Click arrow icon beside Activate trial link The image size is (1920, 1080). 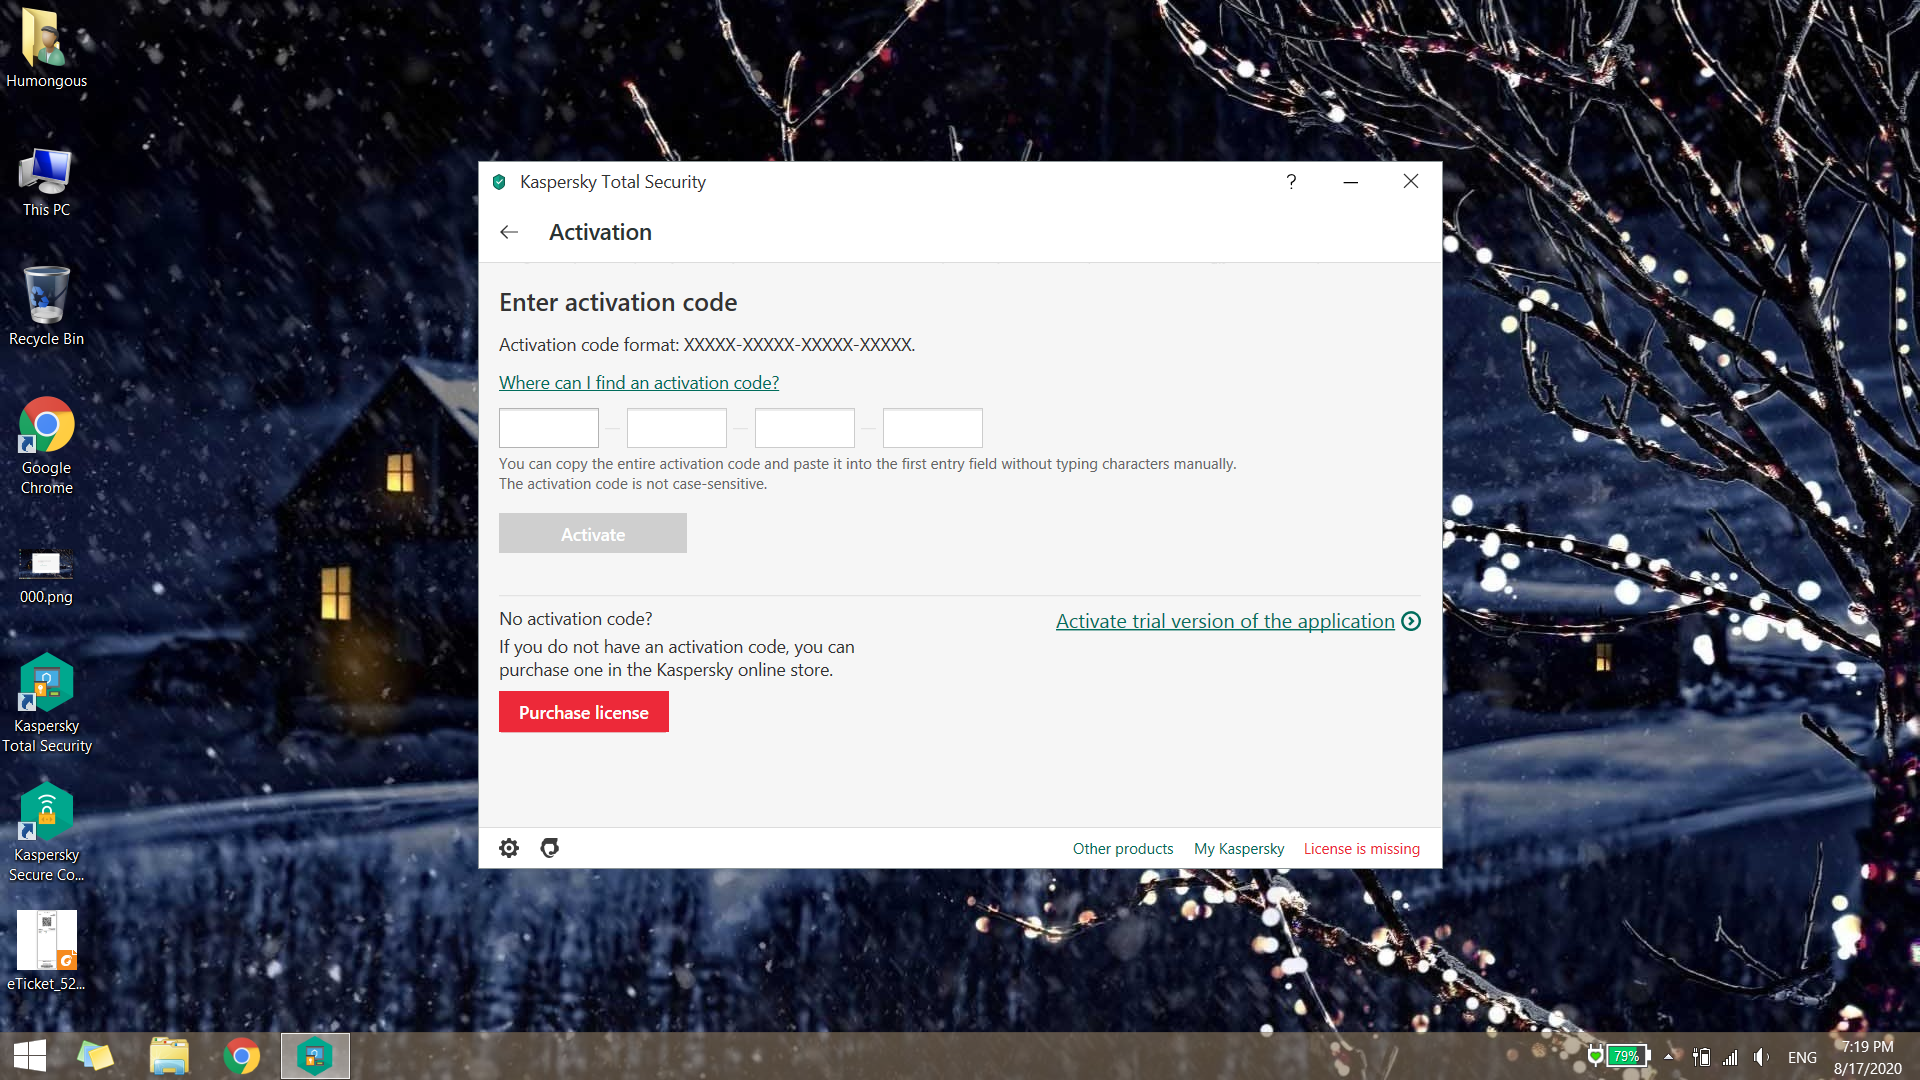click(x=1411, y=621)
